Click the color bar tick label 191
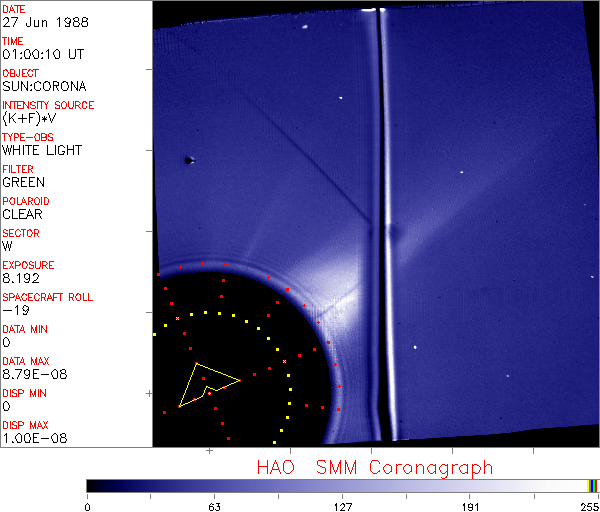The image size is (600, 512). point(469,505)
